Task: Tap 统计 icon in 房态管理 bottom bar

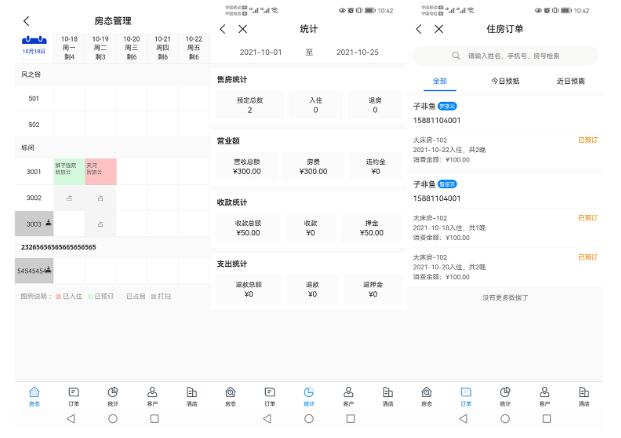Action: (x=112, y=395)
